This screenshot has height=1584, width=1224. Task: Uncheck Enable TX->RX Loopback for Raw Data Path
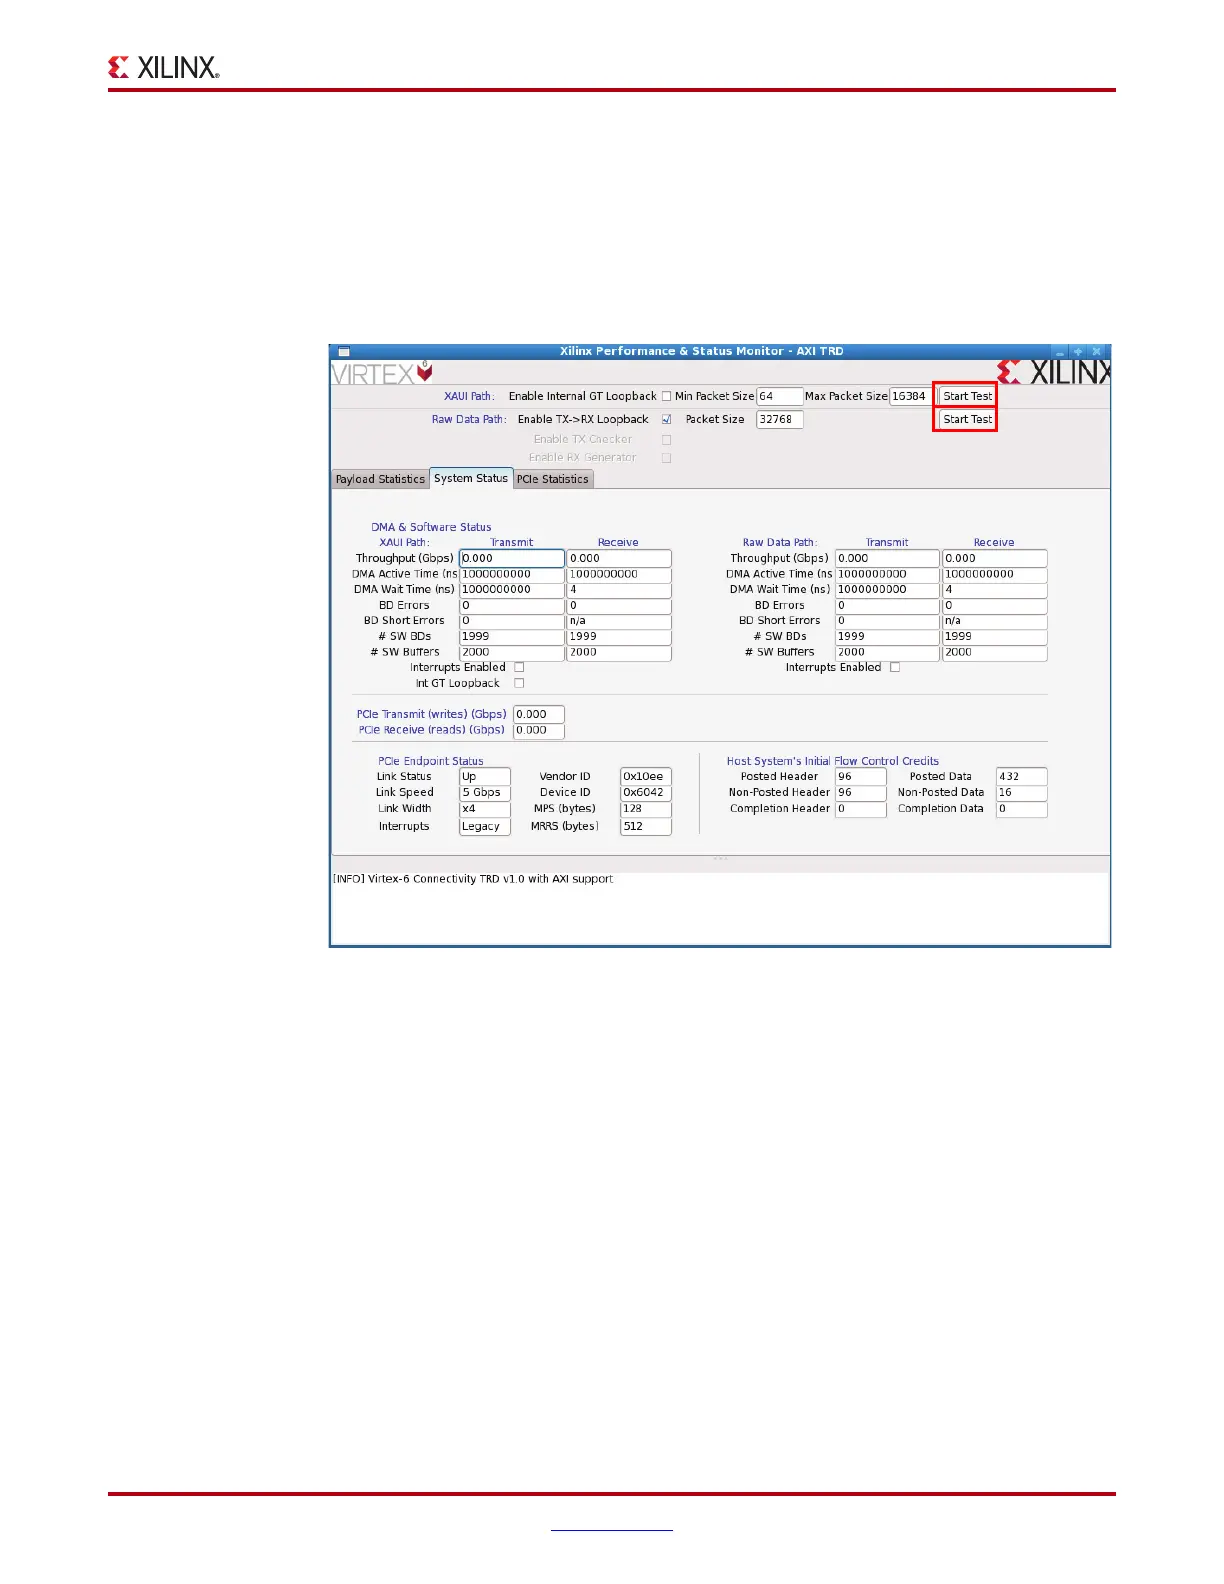[666, 420]
